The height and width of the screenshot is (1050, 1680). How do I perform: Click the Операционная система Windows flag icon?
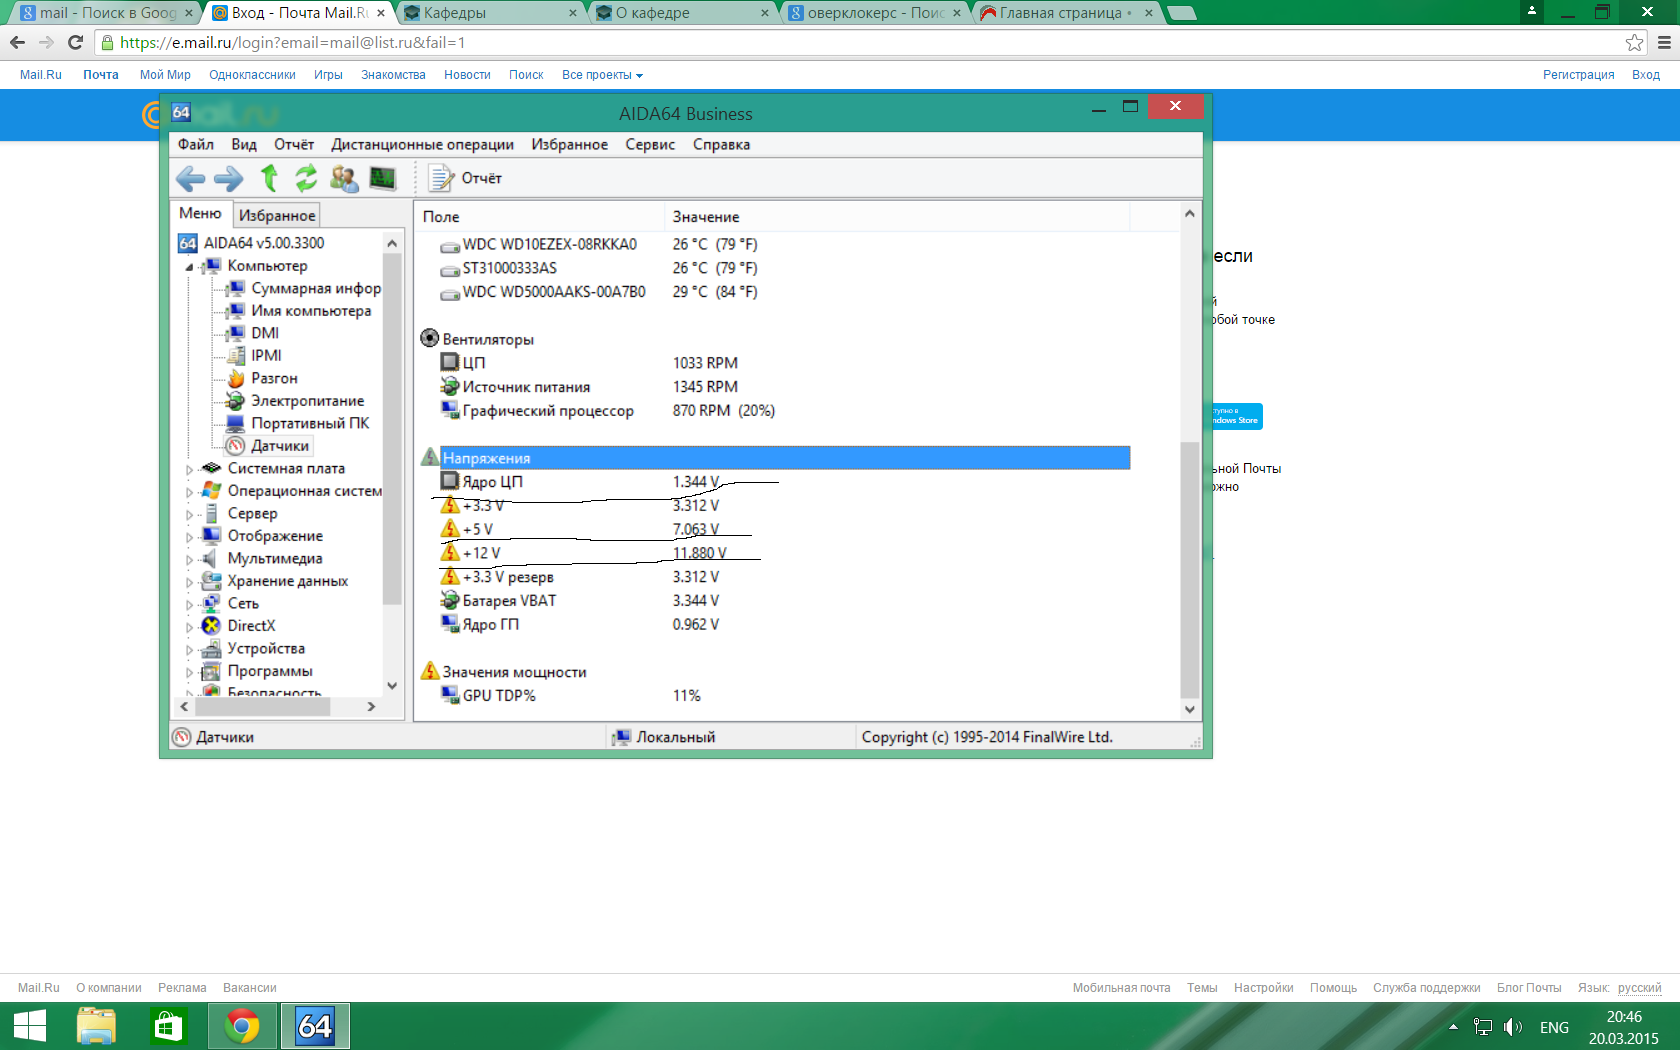[x=212, y=491]
